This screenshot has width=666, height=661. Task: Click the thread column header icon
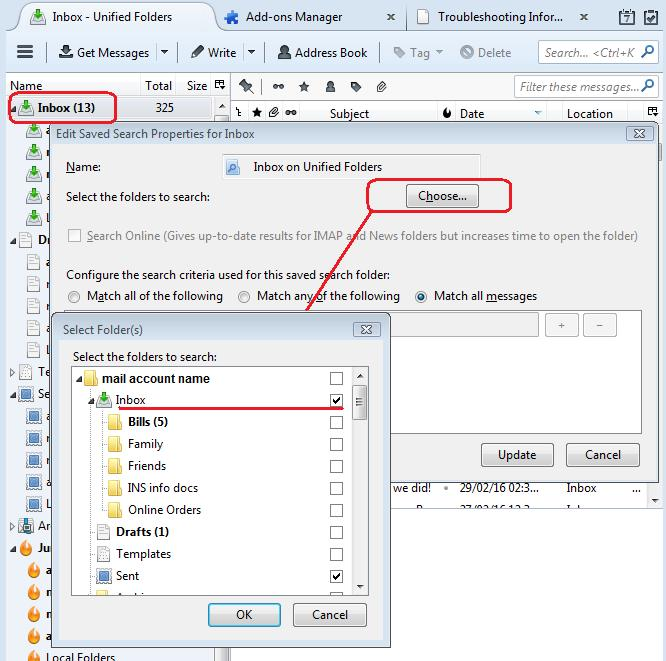tap(239, 113)
